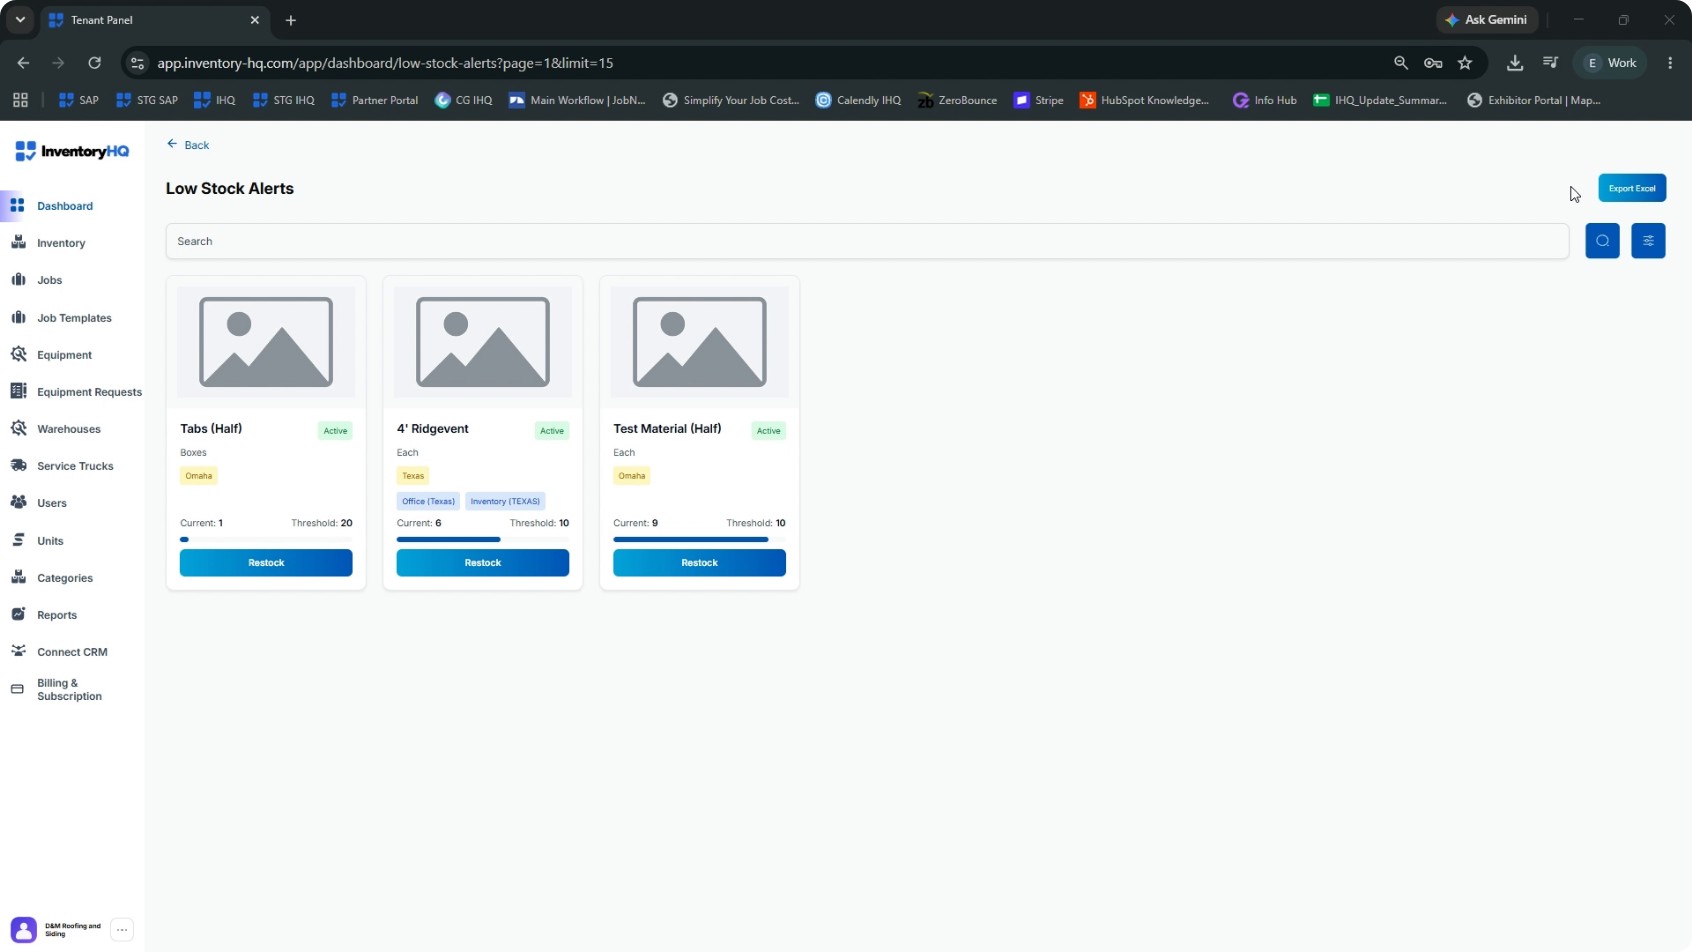Reload the page
Screen dimensions: 1692x952
point(95,63)
